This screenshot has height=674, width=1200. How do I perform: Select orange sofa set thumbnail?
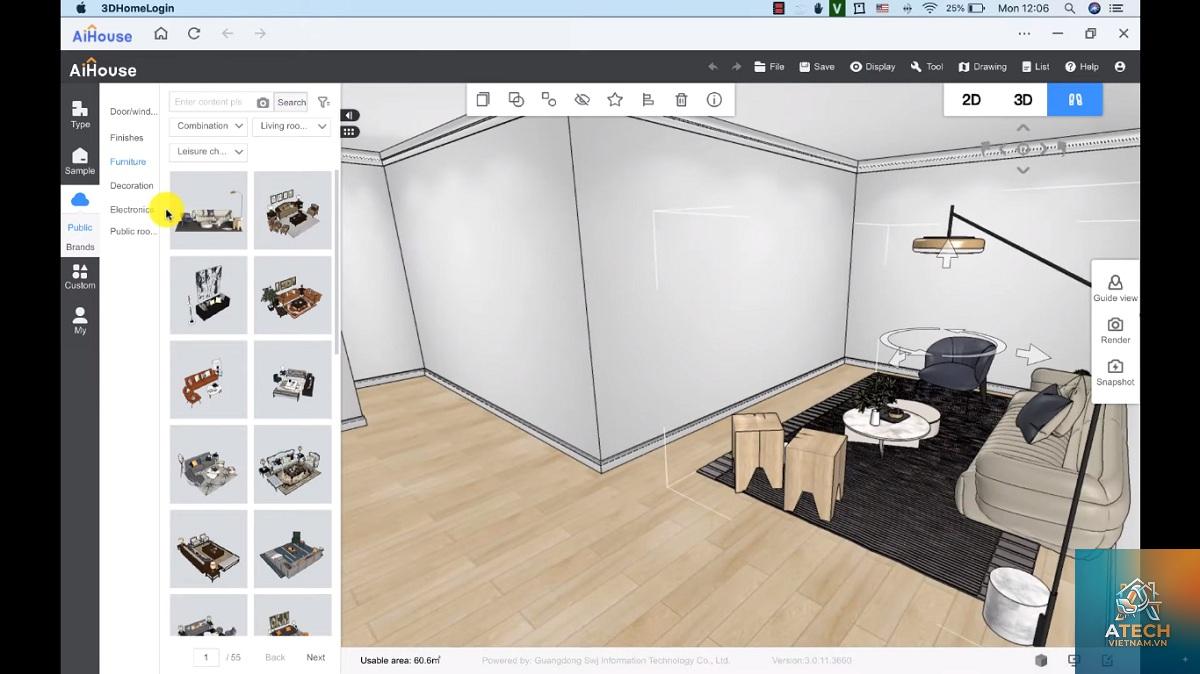pyautogui.click(x=208, y=380)
